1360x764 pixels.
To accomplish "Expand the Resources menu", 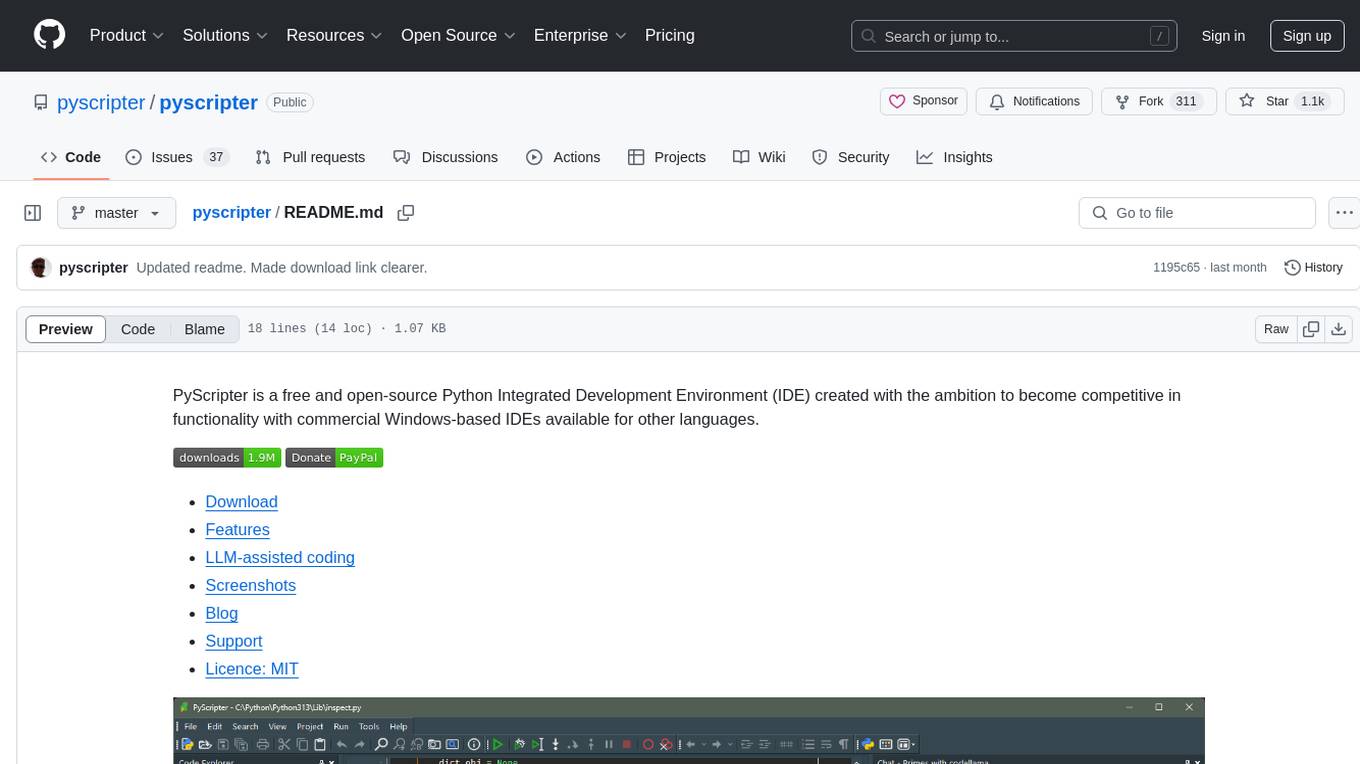I will pyautogui.click(x=334, y=35).
